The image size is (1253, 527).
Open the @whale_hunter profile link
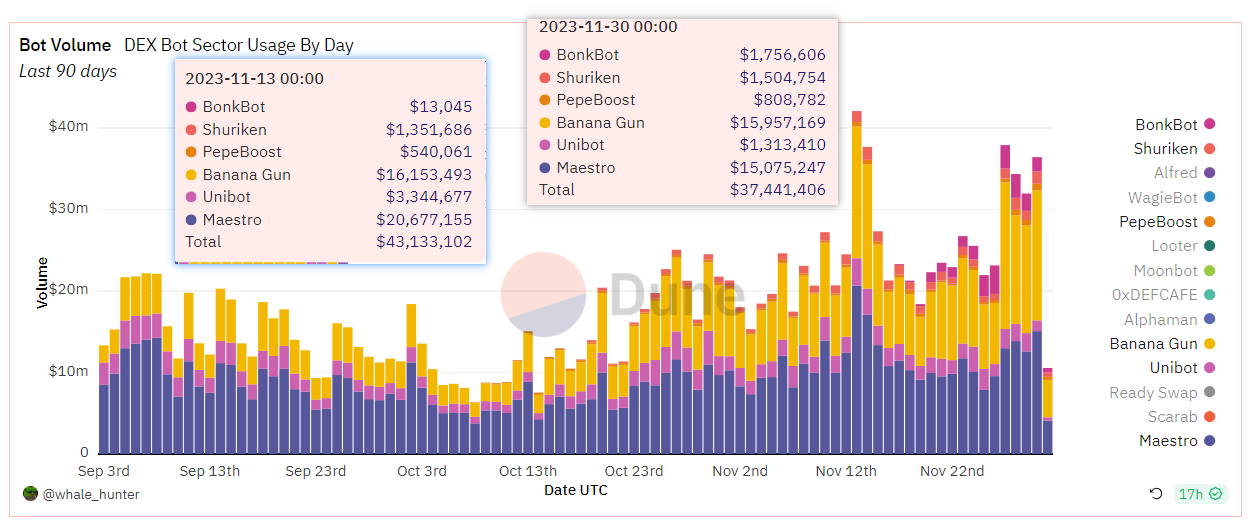[91, 494]
